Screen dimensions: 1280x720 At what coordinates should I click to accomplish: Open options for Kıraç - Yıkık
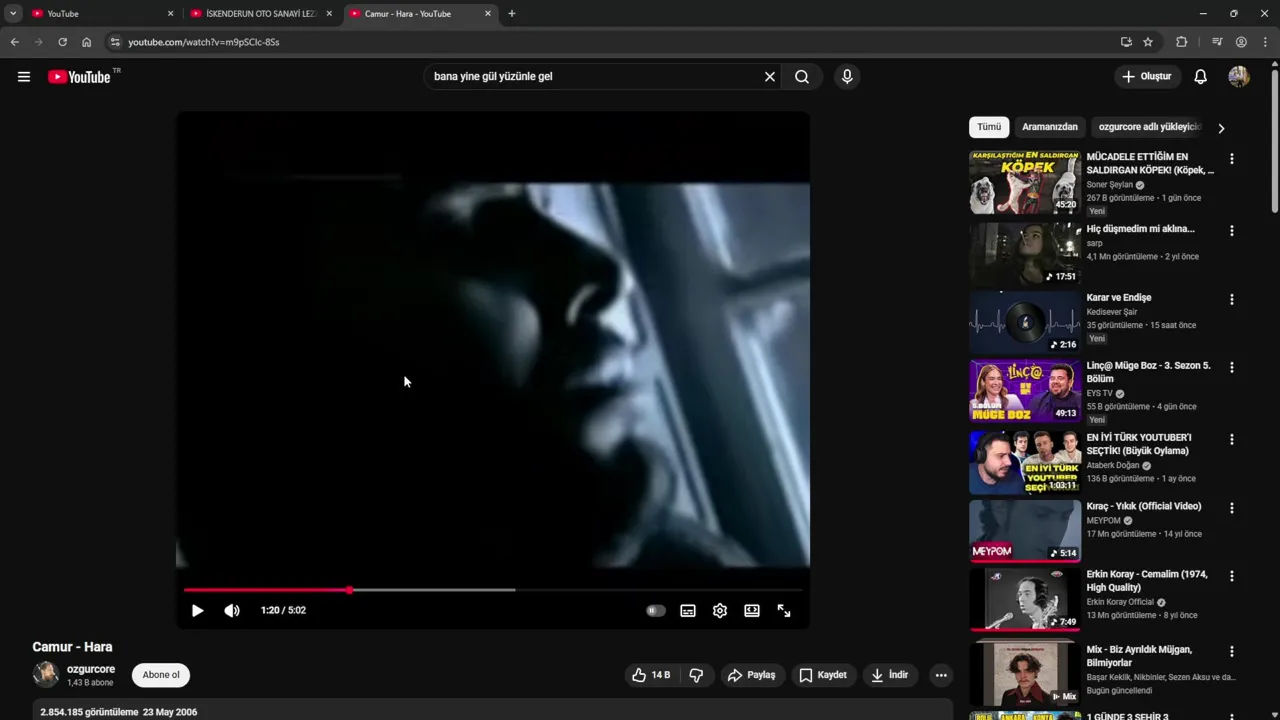pyautogui.click(x=1232, y=508)
